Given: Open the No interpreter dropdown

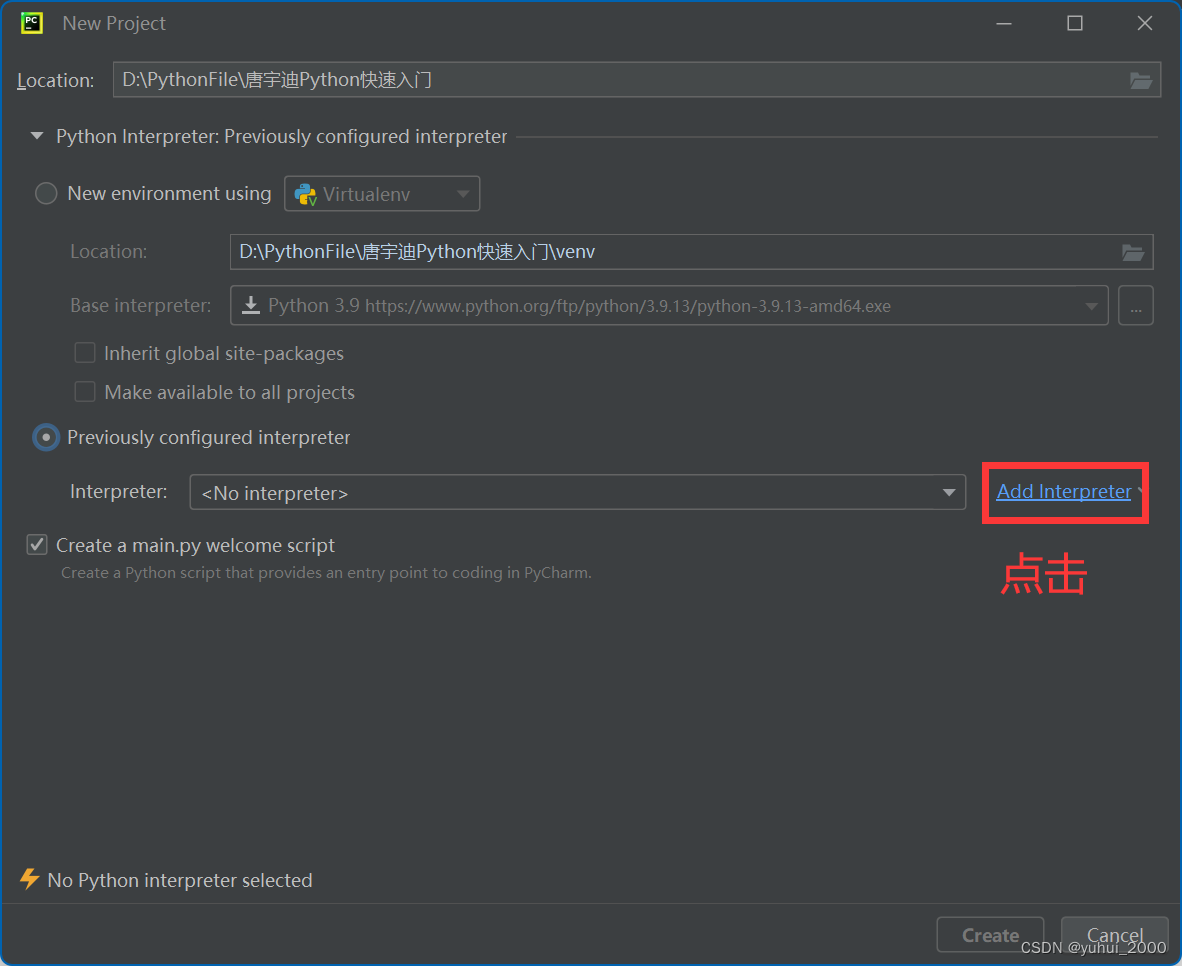Looking at the screenshot, I should pos(577,492).
